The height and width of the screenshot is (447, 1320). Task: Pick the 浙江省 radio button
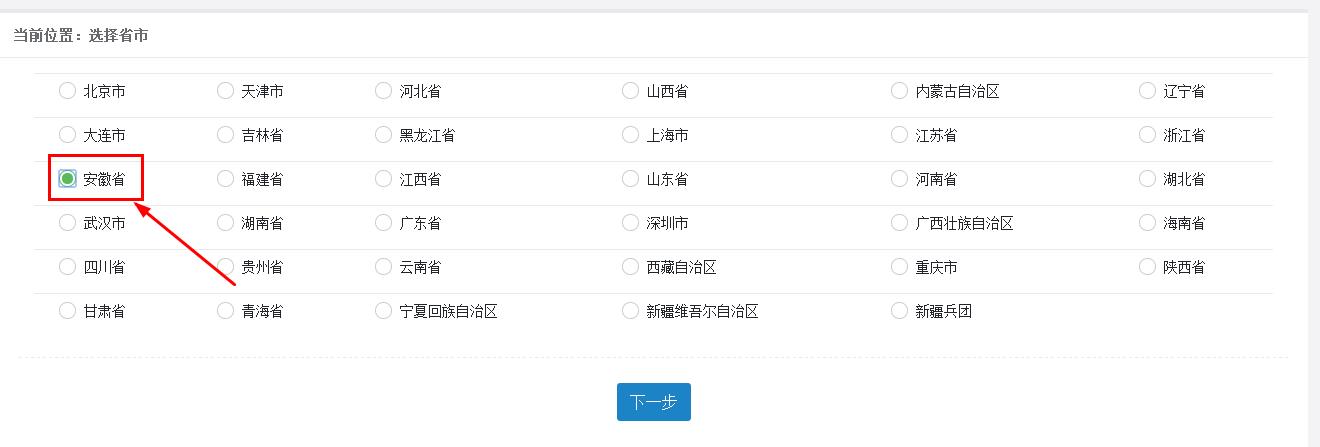click(x=1147, y=135)
